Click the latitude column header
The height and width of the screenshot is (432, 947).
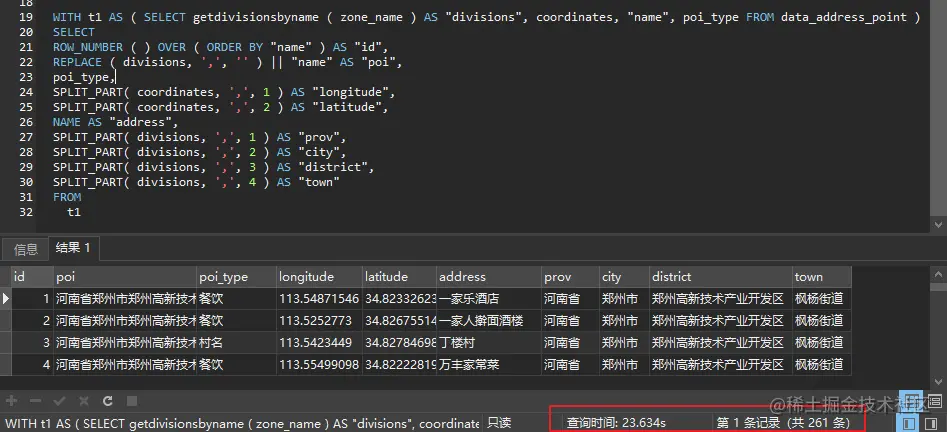click(x=399, y=277)
